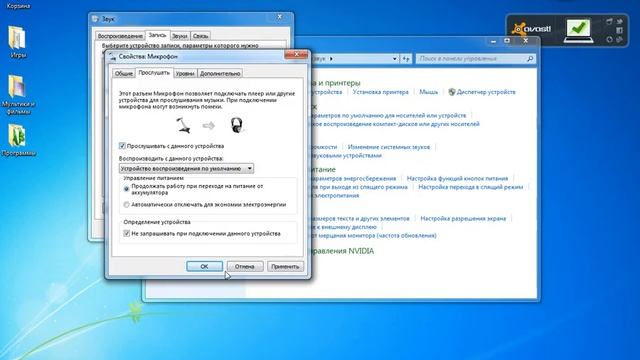Close the Свойства: Микрофон dialog

click(296, 54)
